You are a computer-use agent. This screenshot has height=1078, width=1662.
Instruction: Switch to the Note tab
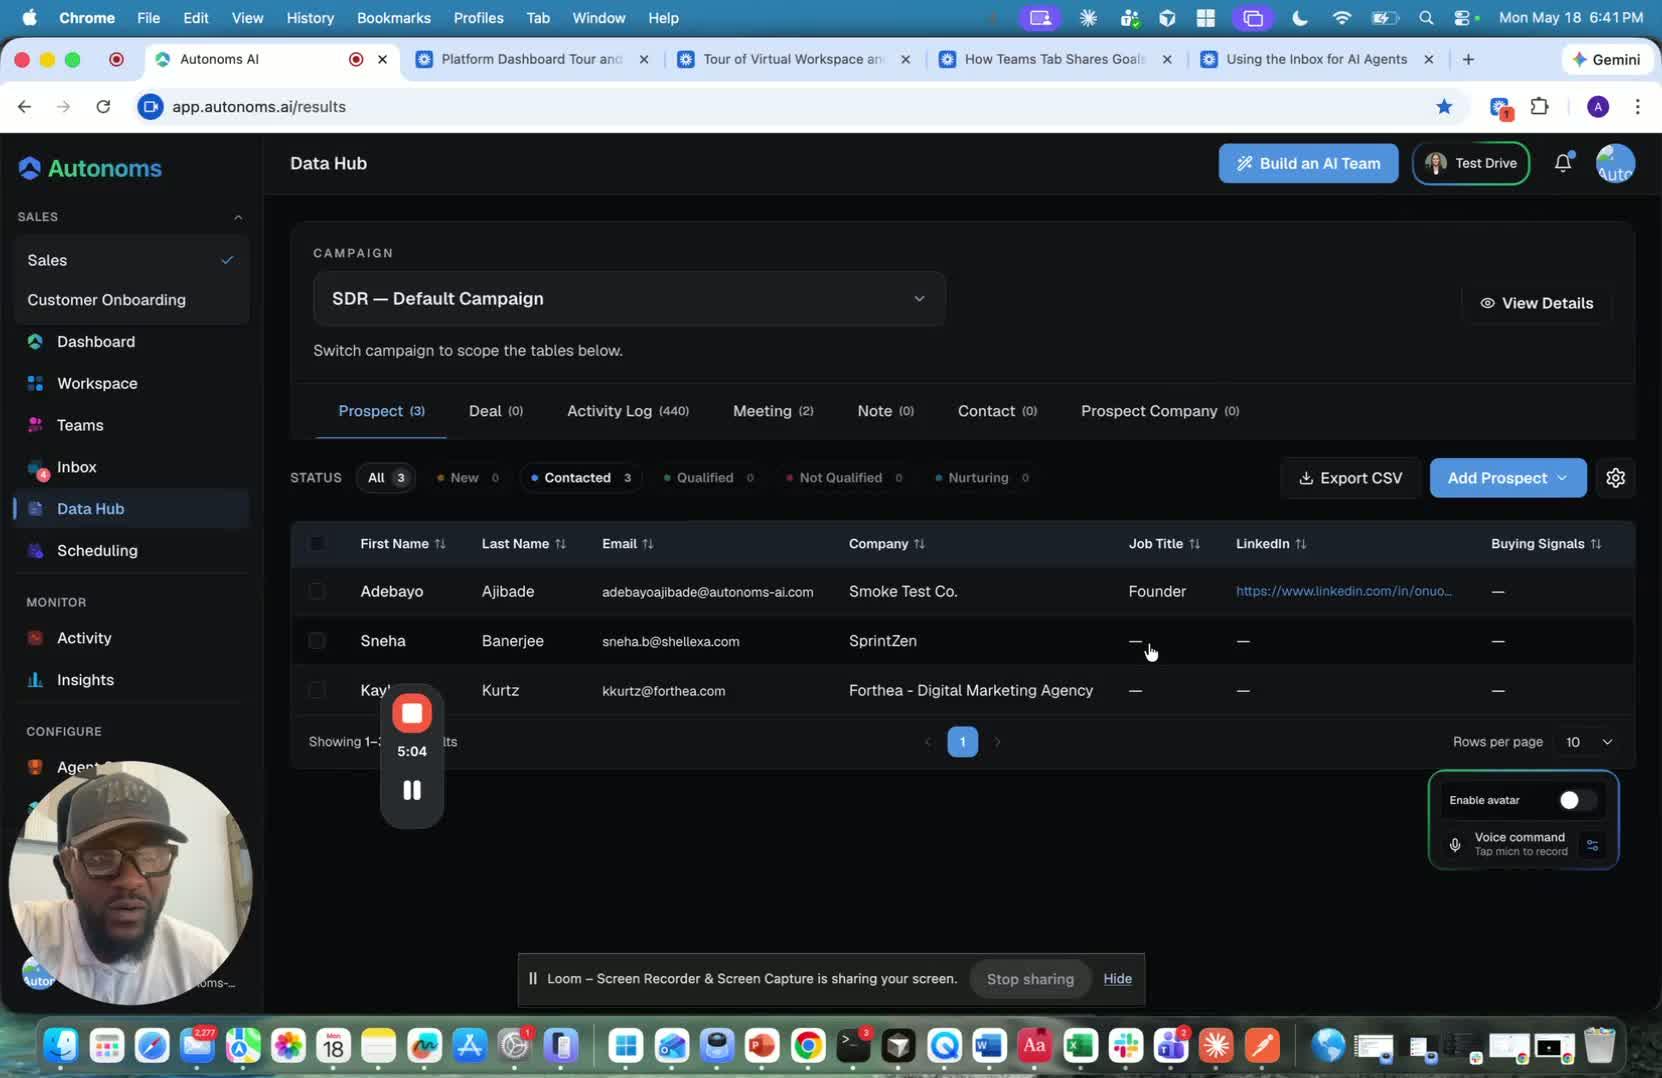(x=885, y=411)
